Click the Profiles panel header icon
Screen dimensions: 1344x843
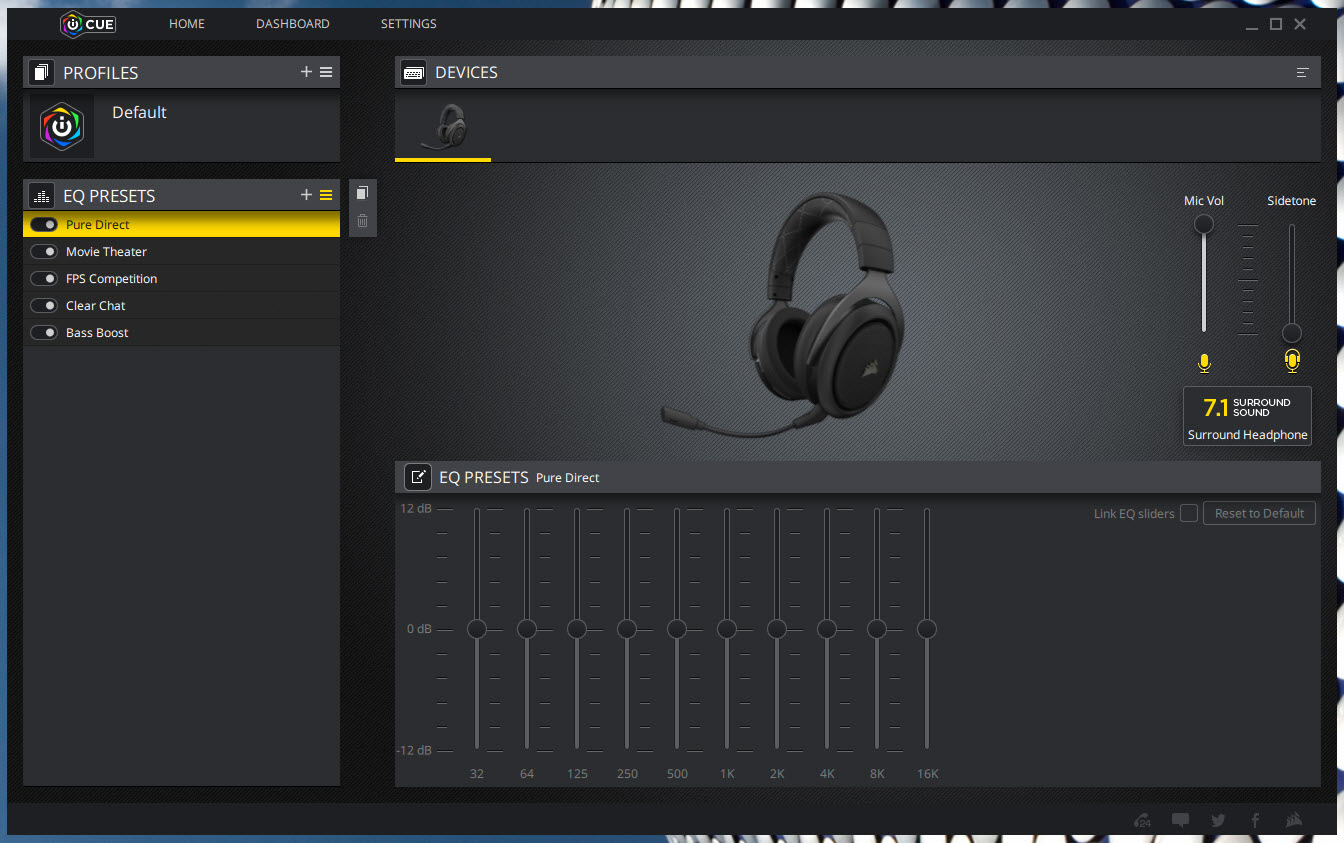pos(41,73)
